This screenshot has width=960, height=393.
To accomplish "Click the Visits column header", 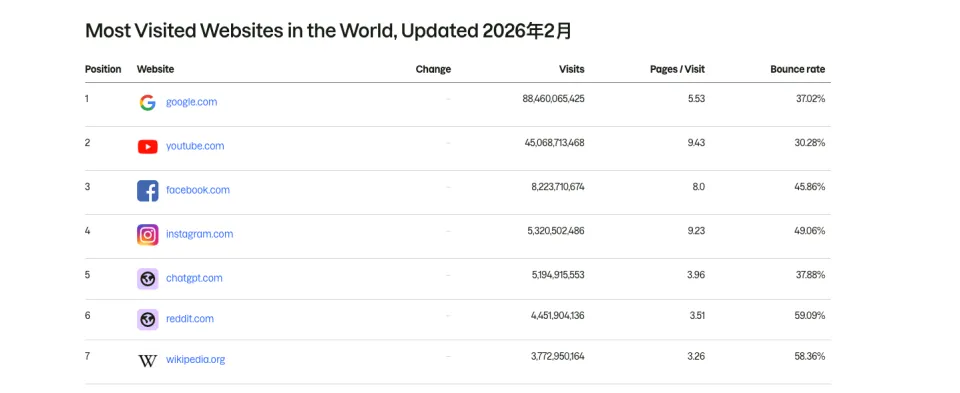I will 572,69.
